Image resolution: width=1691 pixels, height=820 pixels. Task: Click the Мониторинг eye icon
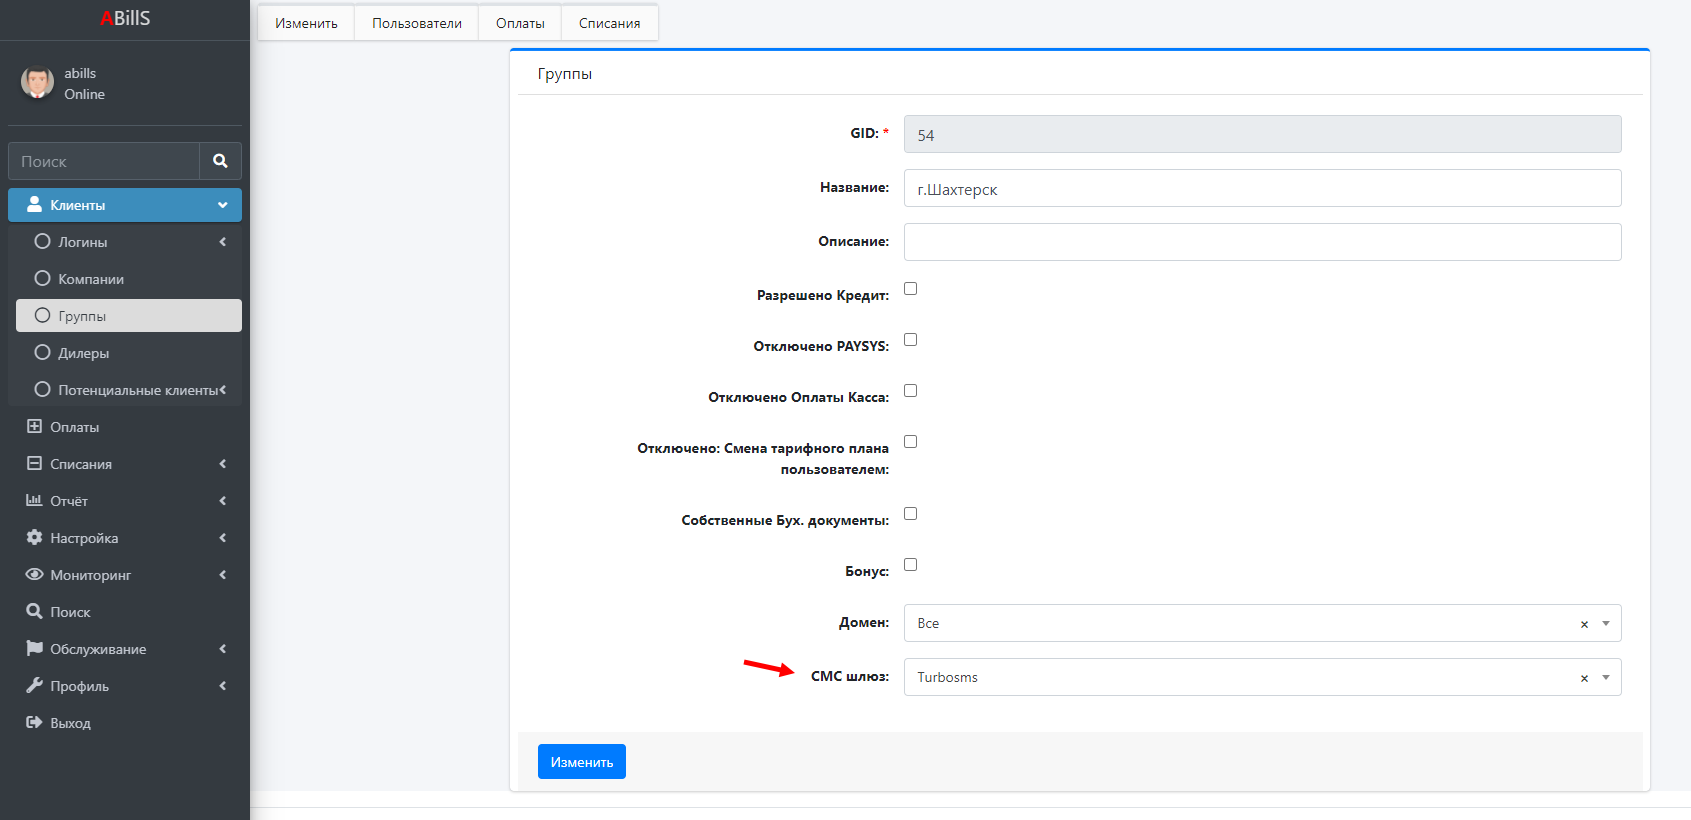point(34,575)
